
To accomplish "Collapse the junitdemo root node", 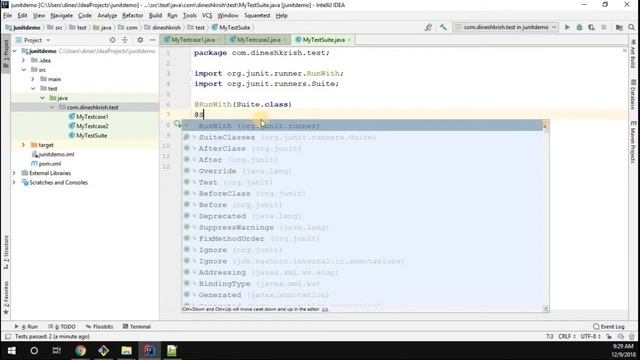I will (15, 51).
